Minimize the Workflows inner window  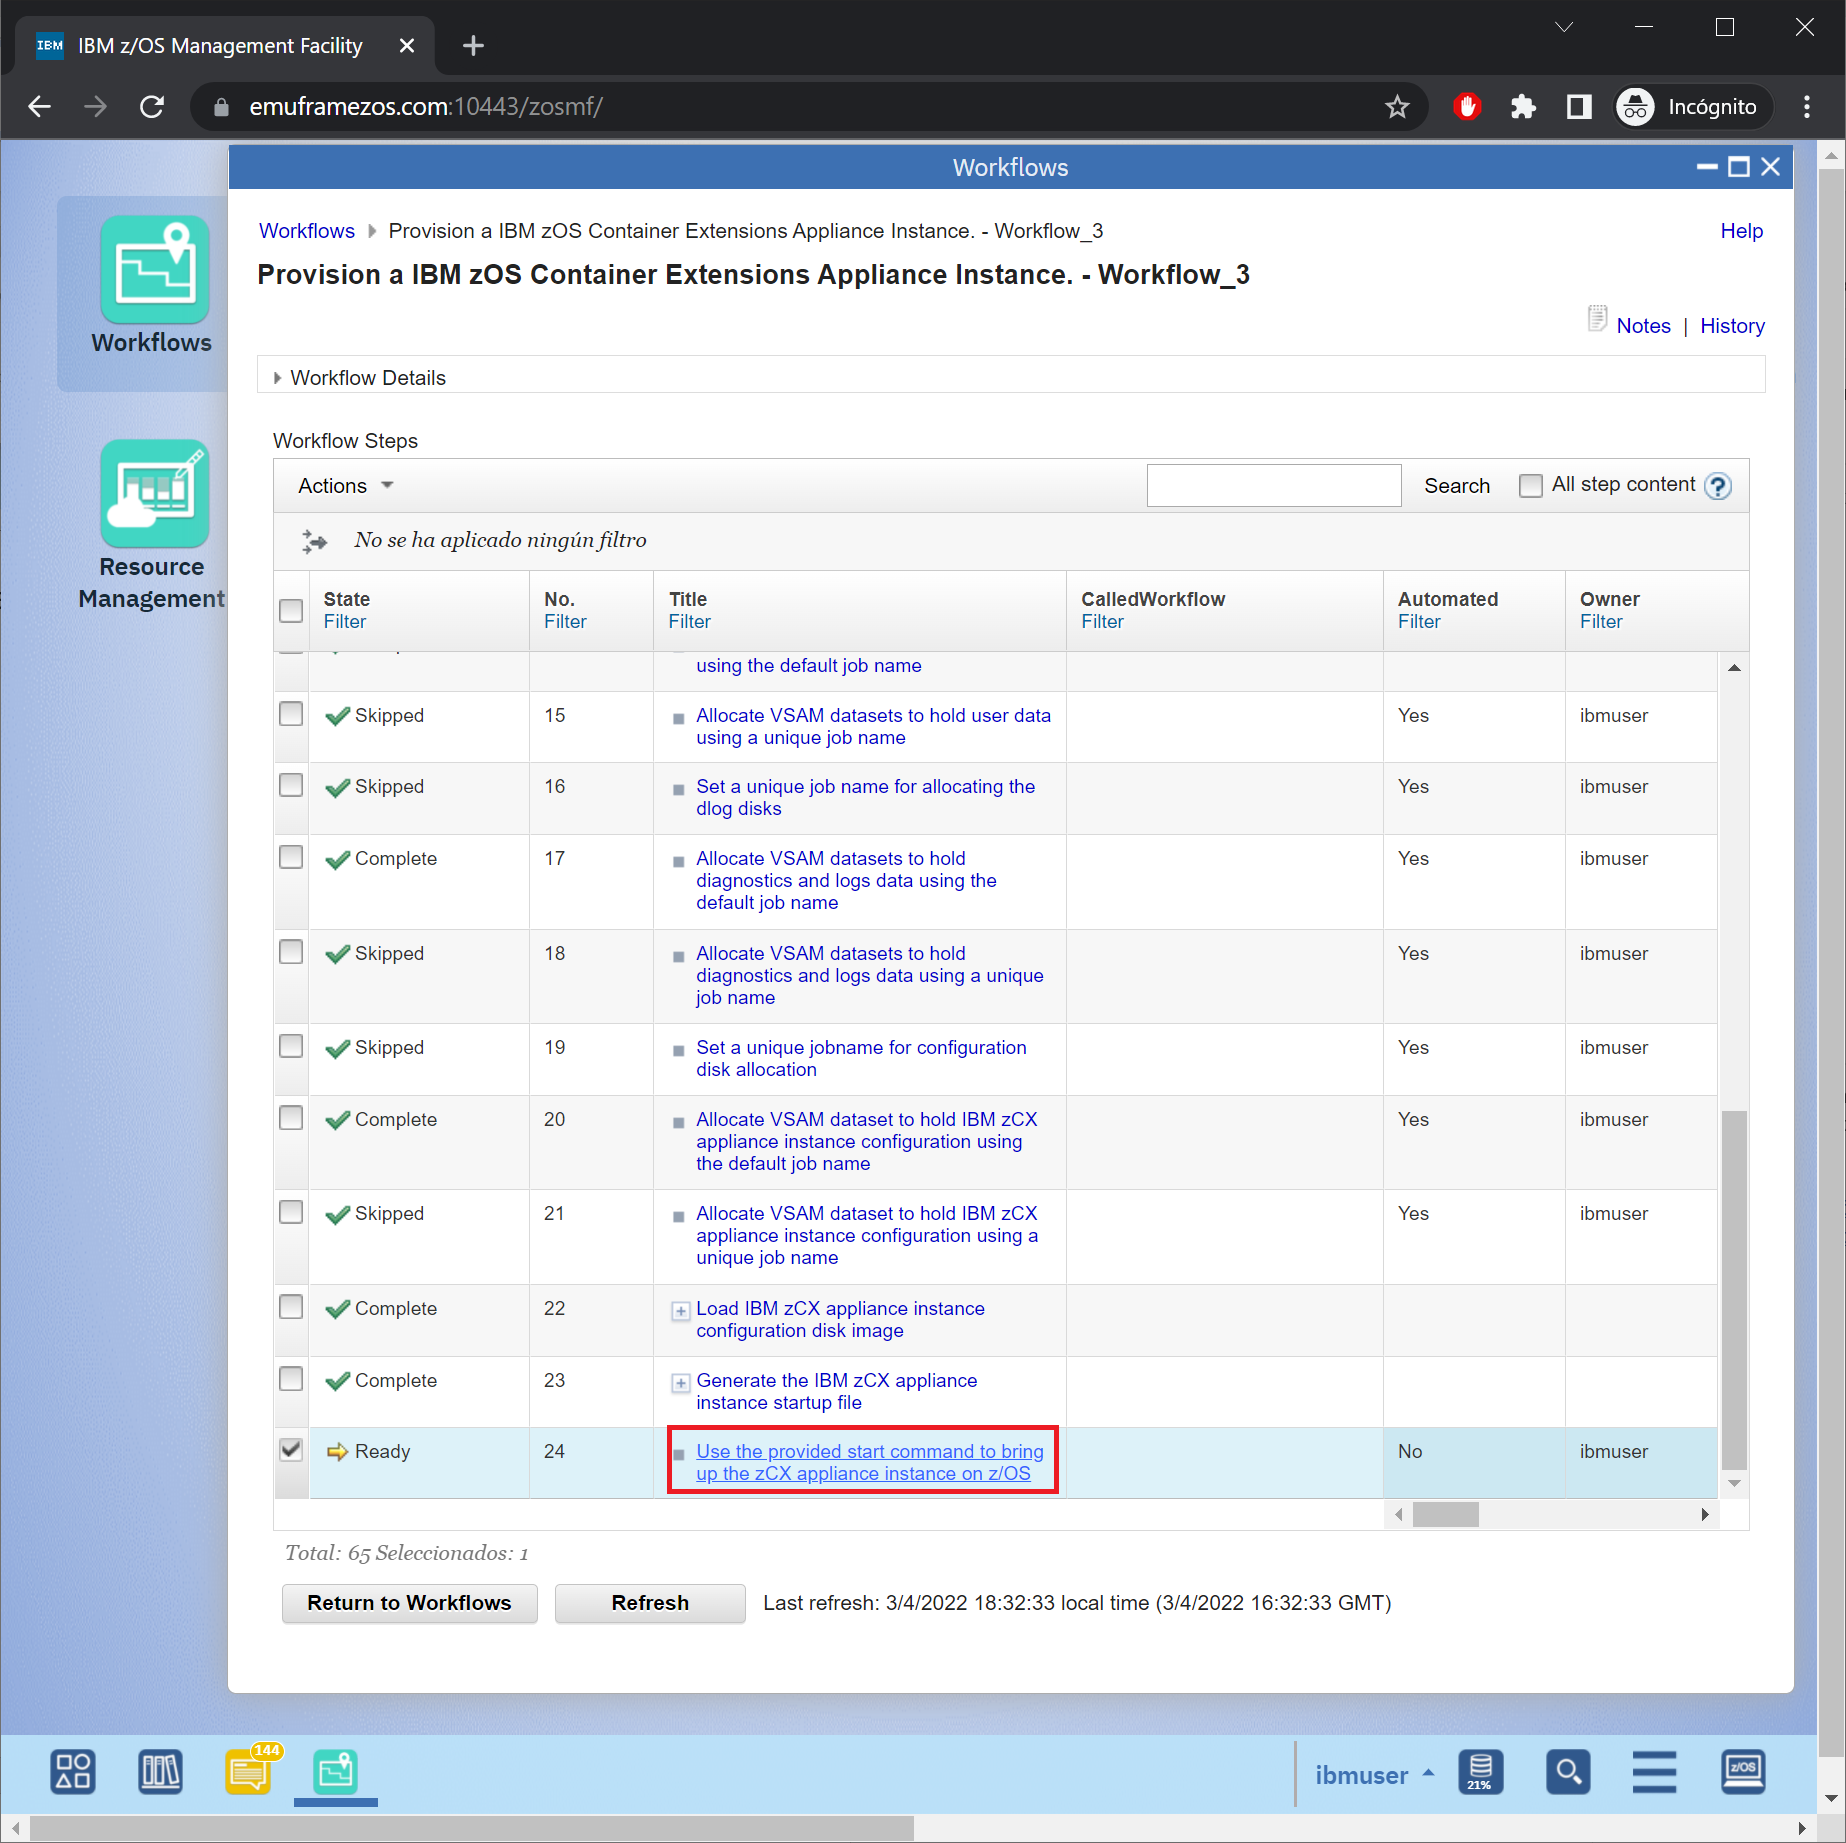[x=1707, y=167]
